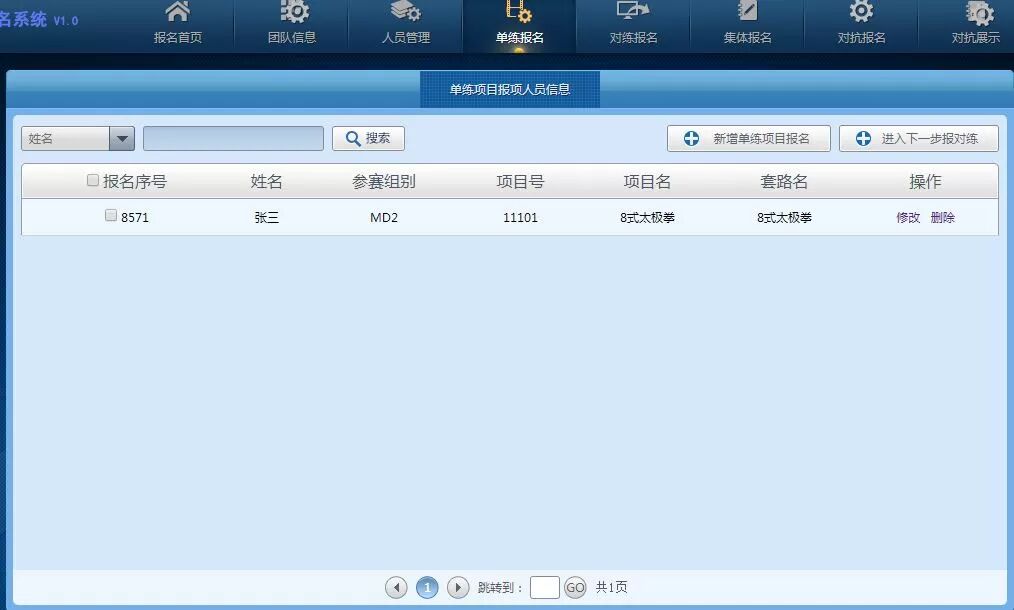Click 新增单练项目报名 button
The image size is (1014, 610).
(748, 139)
